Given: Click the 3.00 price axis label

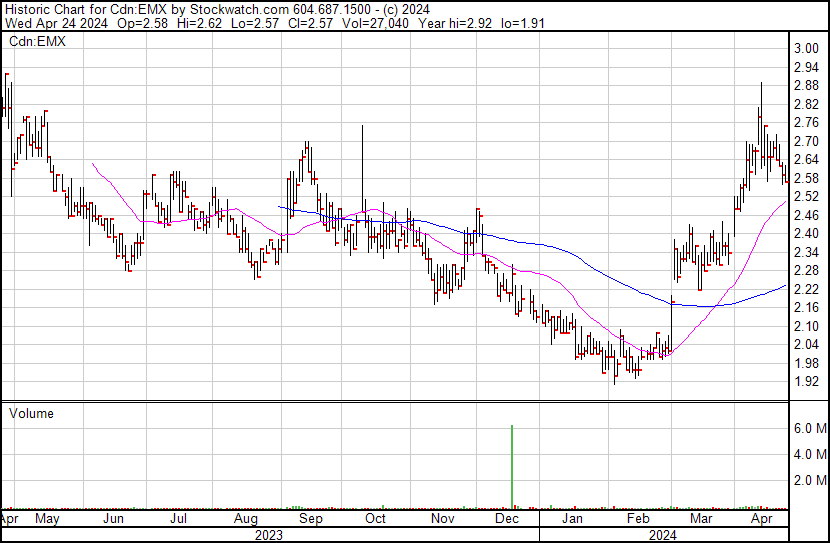Looking at the screenshot, I should (x=807, y=49).
